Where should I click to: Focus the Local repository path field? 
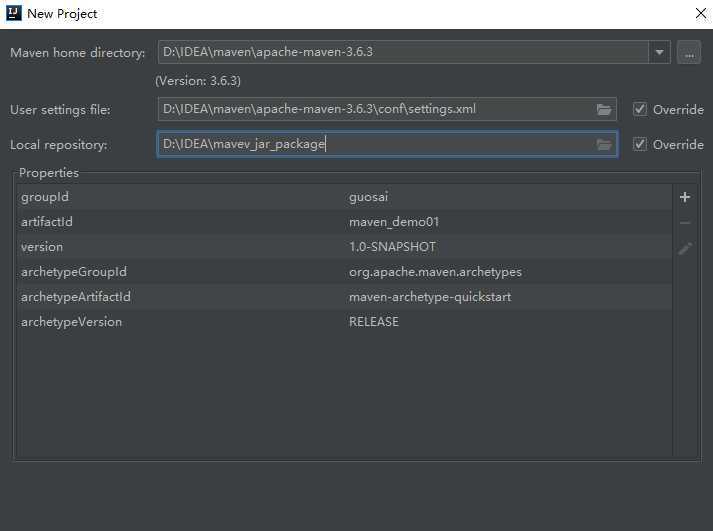387,144
